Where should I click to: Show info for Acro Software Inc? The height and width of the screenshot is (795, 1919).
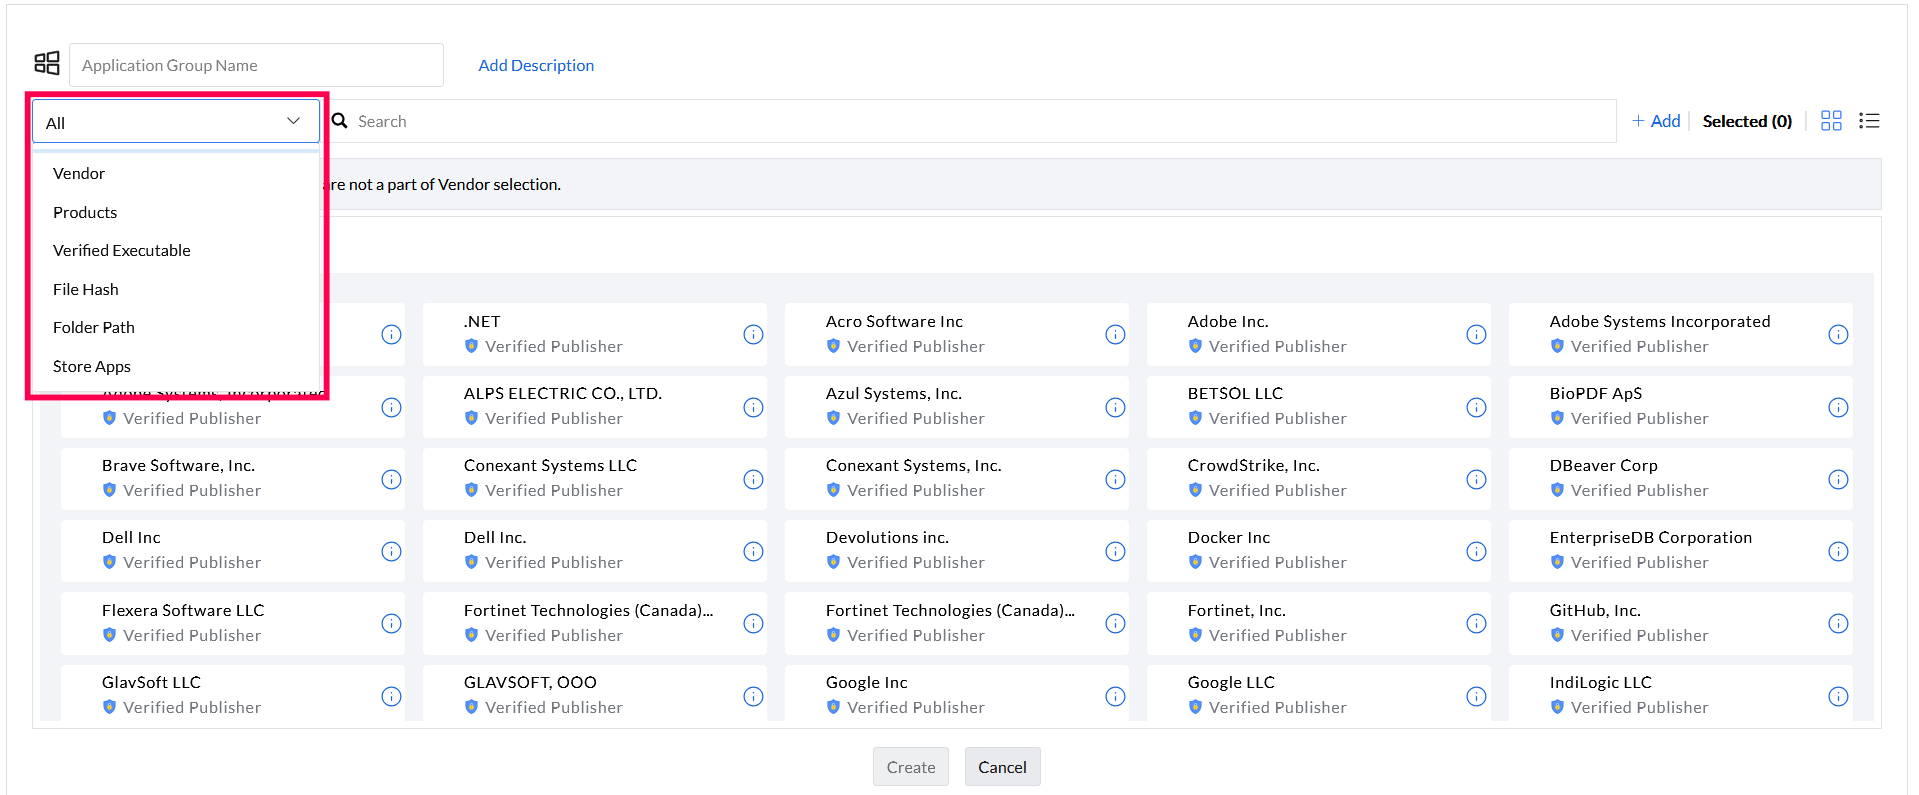(1115, 335)
